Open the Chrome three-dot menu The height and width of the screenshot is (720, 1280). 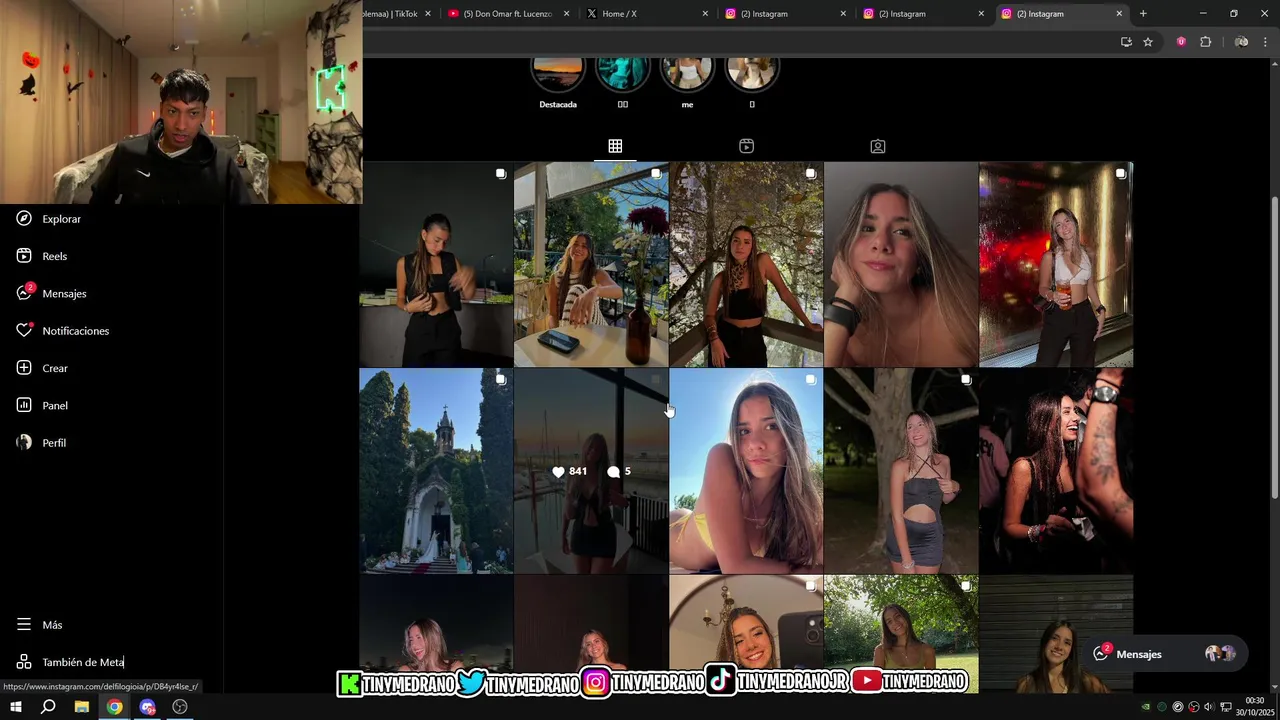click(1266, 42)
